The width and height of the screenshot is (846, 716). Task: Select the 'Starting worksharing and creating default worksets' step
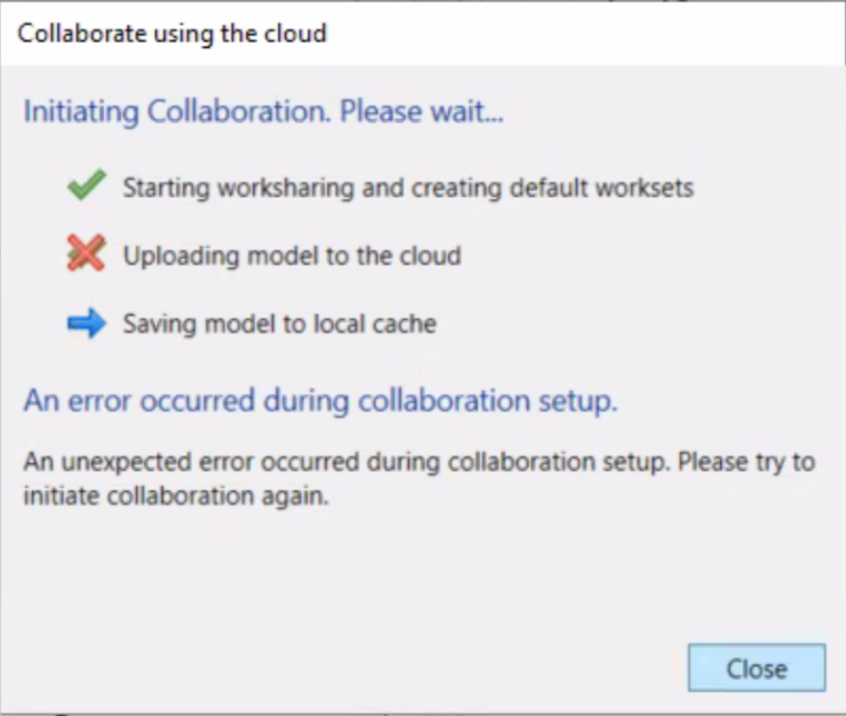click(x=407, y=187)
